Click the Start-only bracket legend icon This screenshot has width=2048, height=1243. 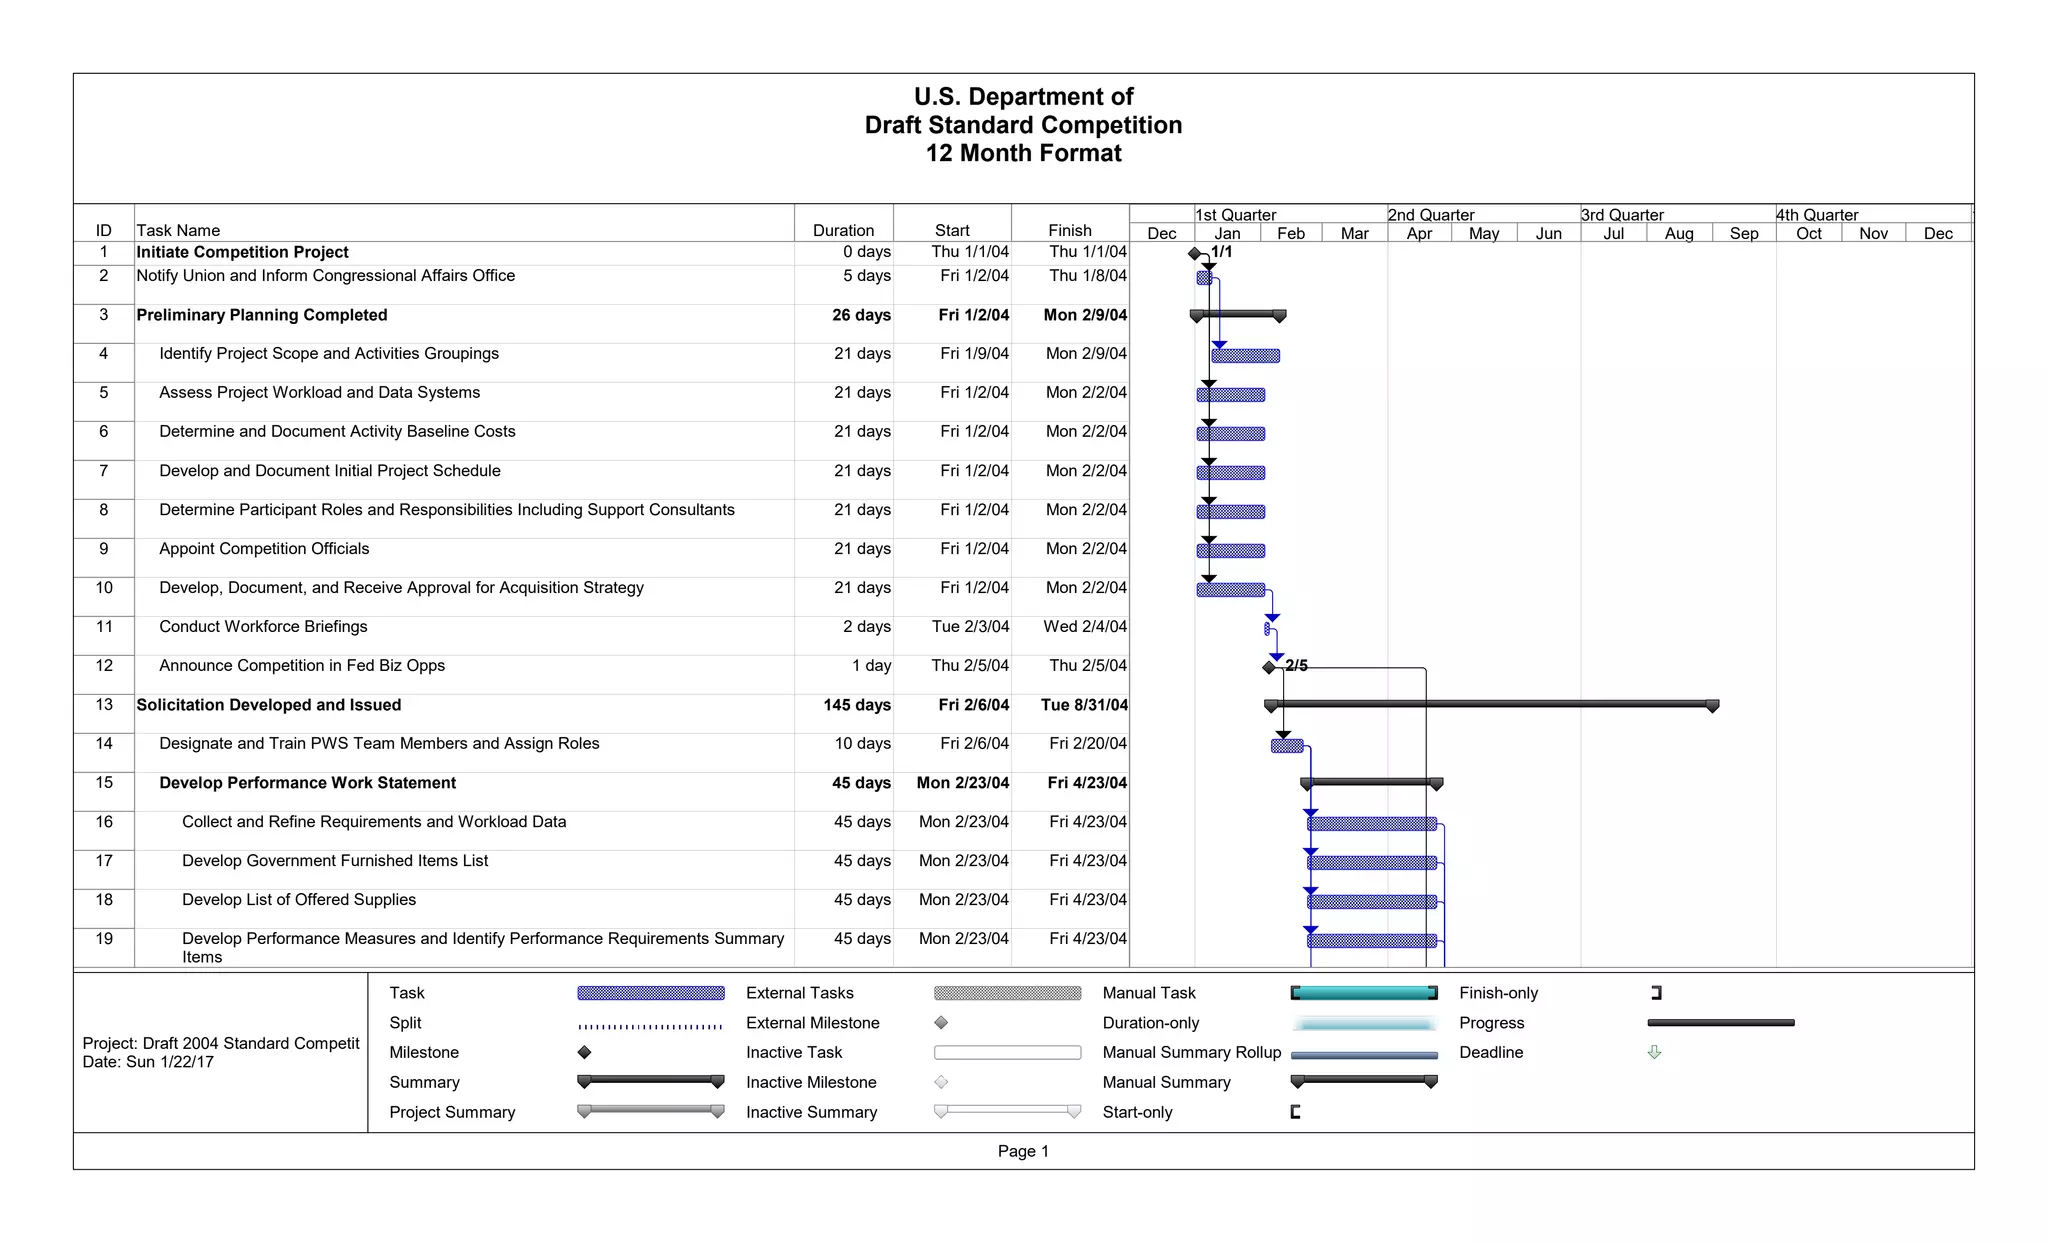pos(1295,1112)
